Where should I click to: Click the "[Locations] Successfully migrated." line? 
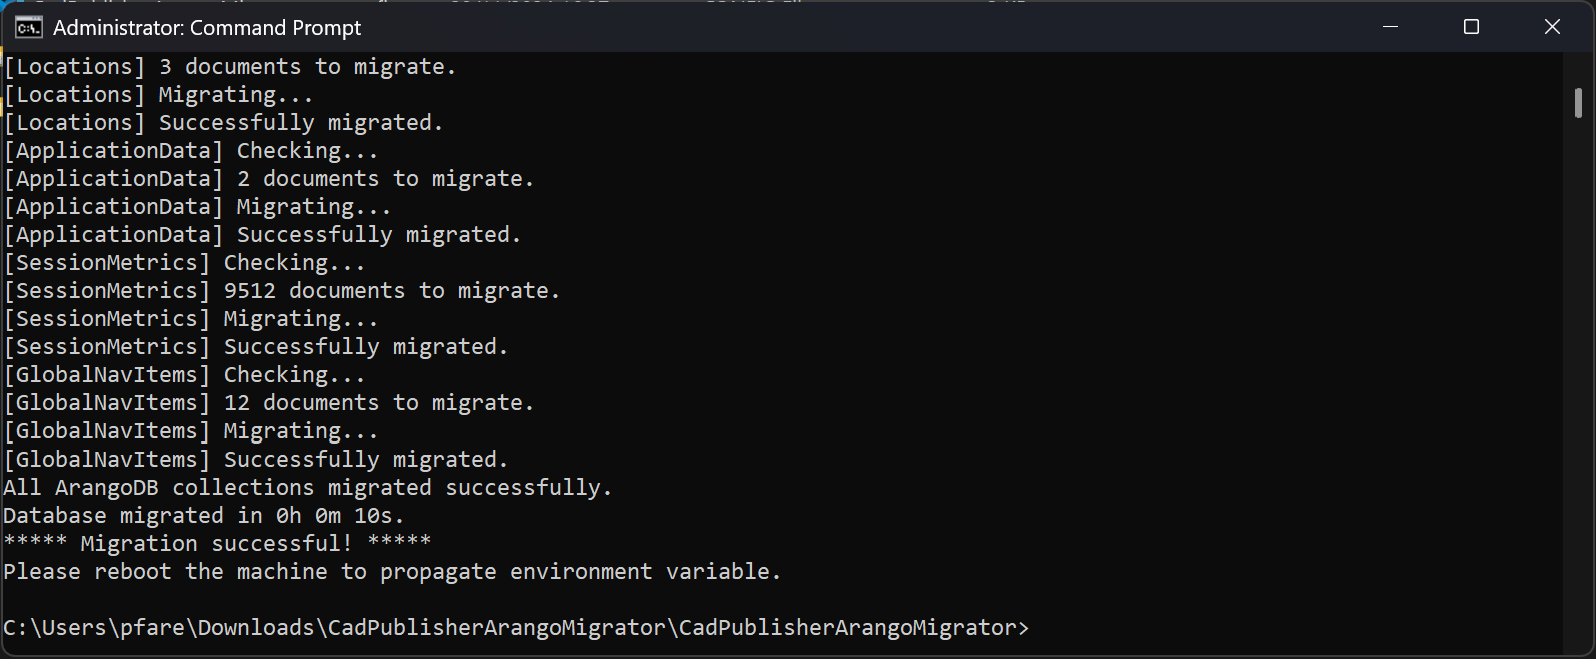coord(223,123)
